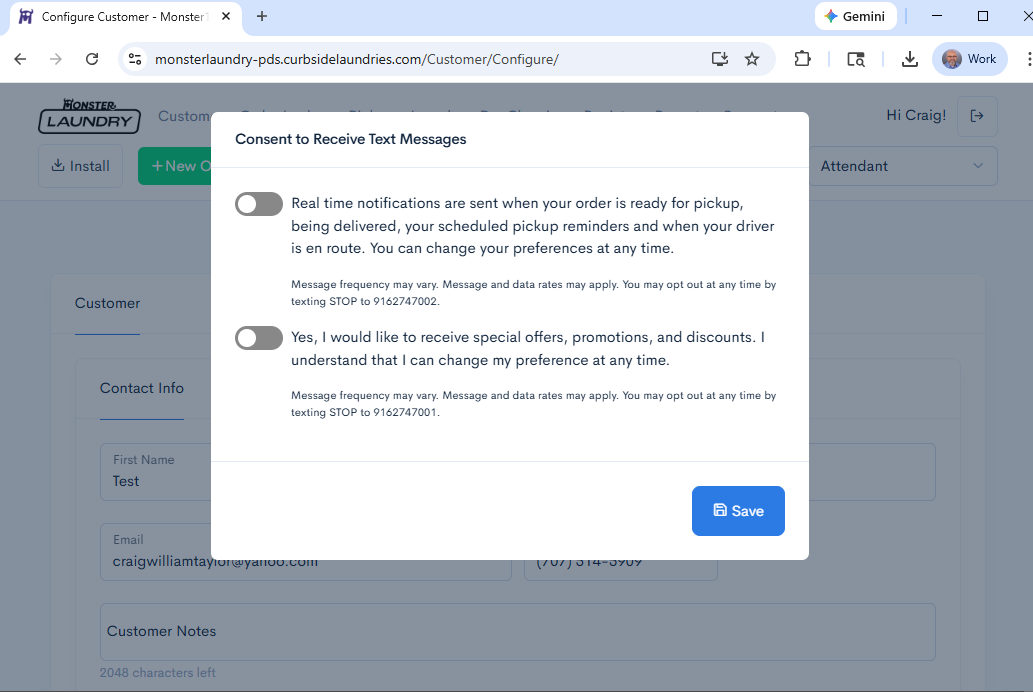Click the Install button

80,166
